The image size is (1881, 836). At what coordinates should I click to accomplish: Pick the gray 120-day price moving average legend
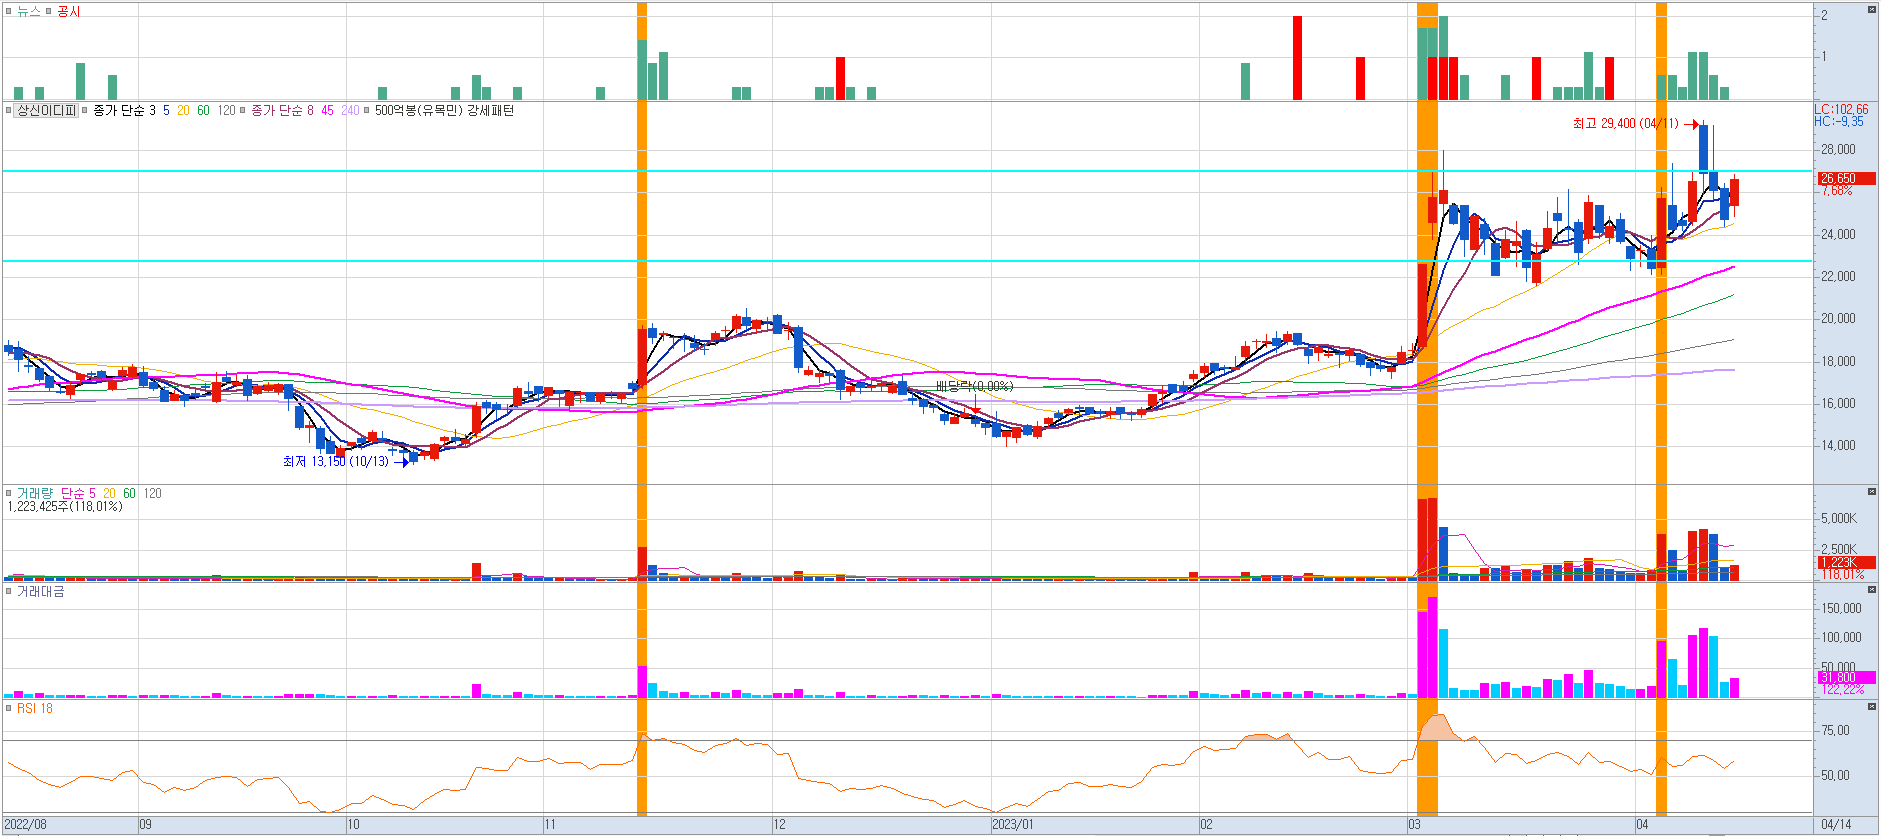[227, 110]
